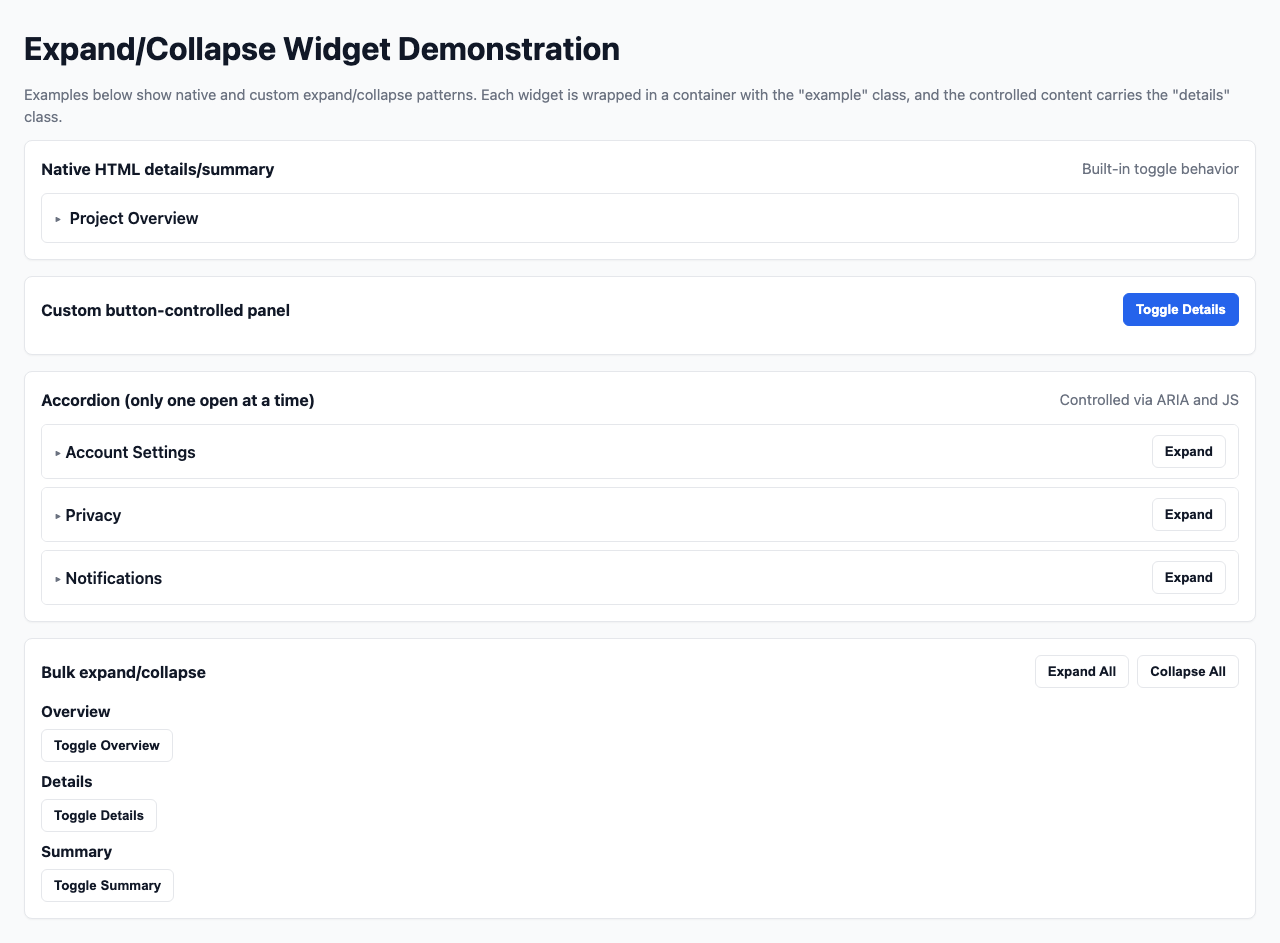Image resolution: width=1280 pixels, height=943 pixels.
Task: Click the Collapse All button
Action: [x=1187, y=671]
